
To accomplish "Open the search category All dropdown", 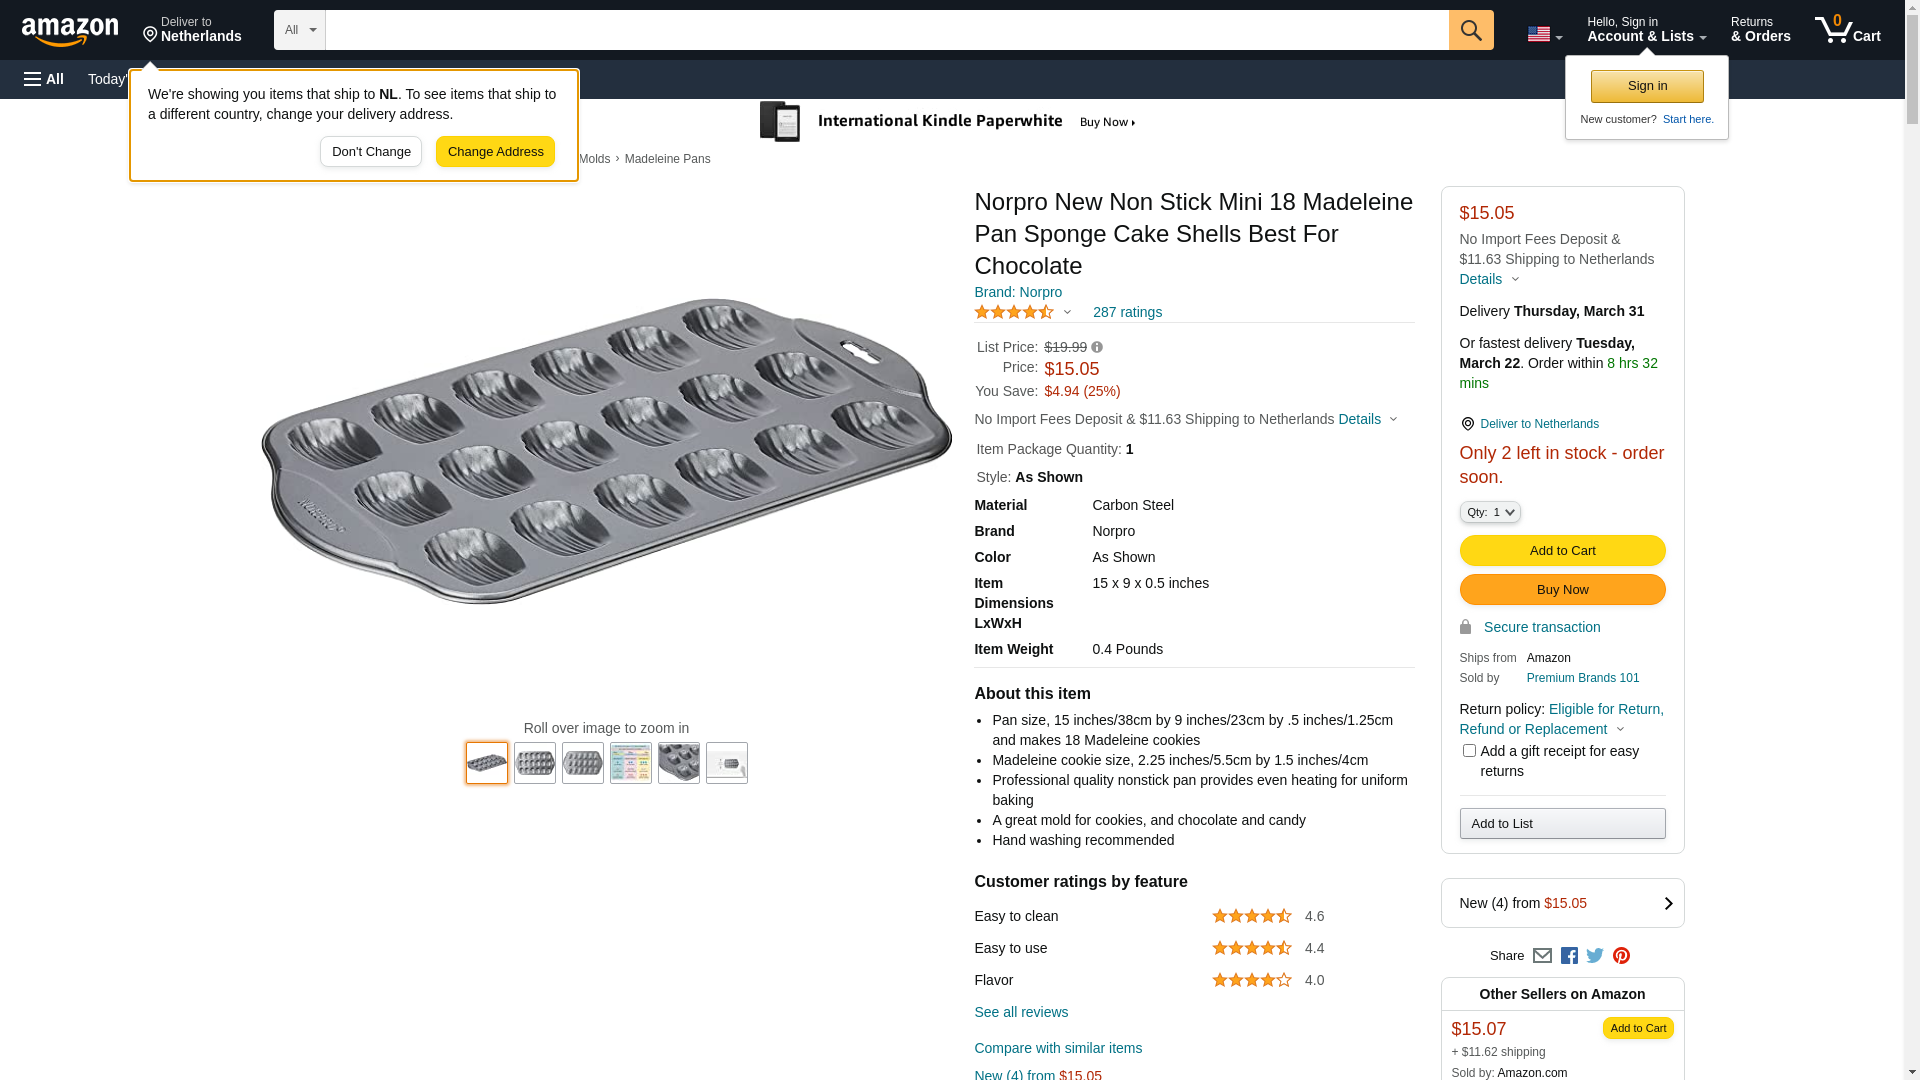I will click(299, 30).
